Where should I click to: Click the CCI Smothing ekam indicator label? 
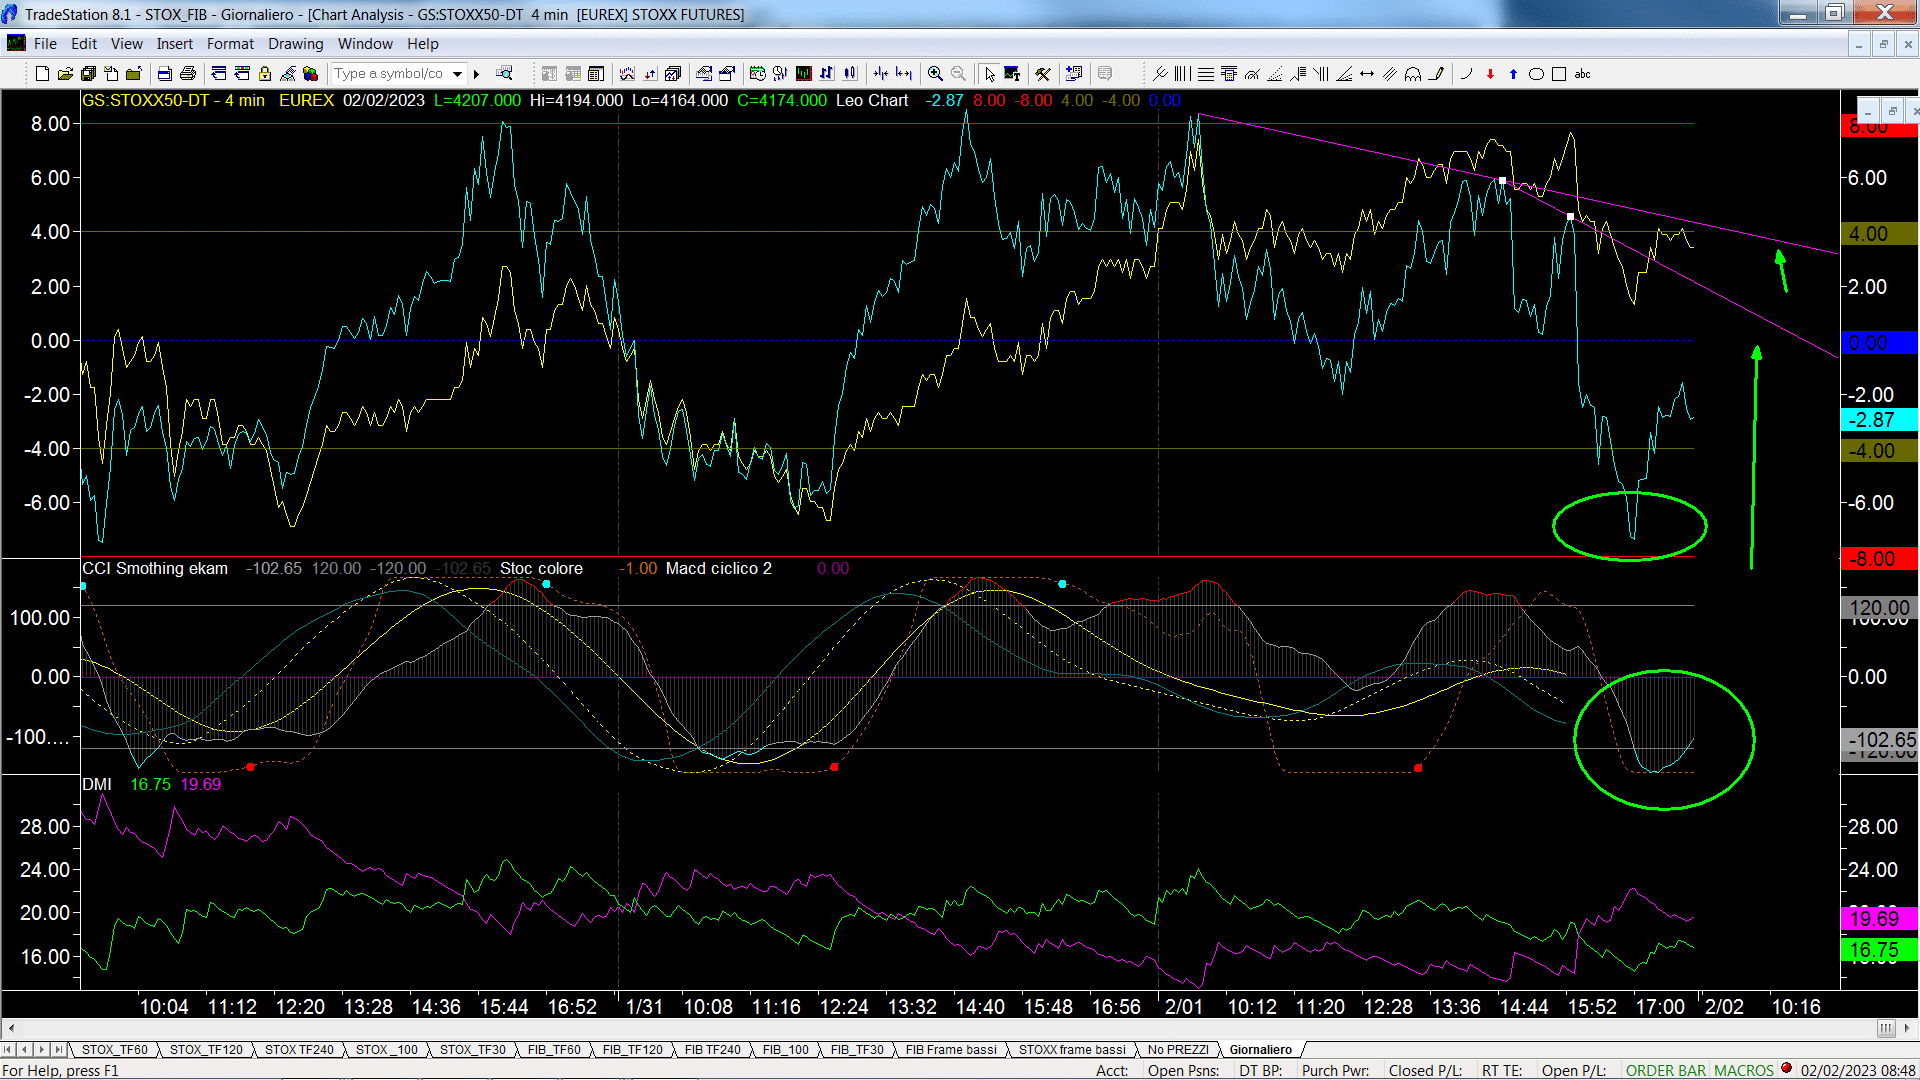tap(155, 568)
